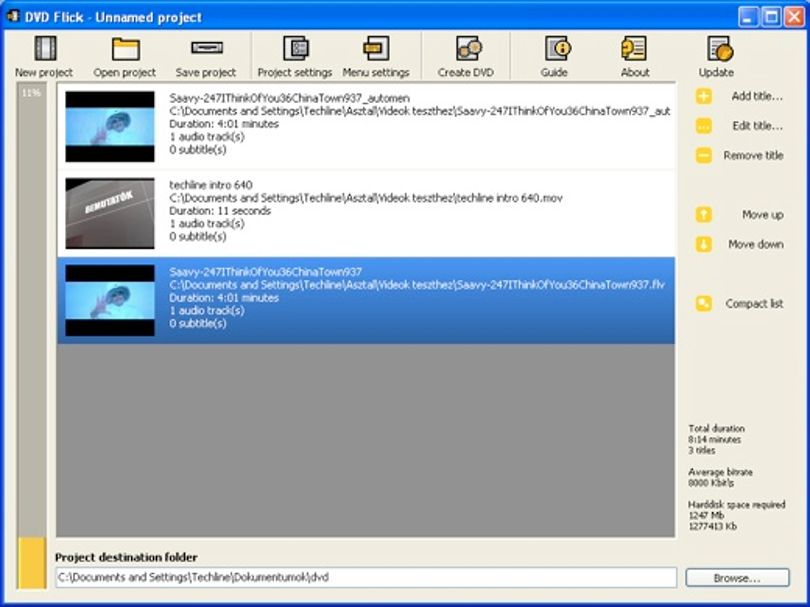Click the Project destination folder path field

tap(366, 577)
